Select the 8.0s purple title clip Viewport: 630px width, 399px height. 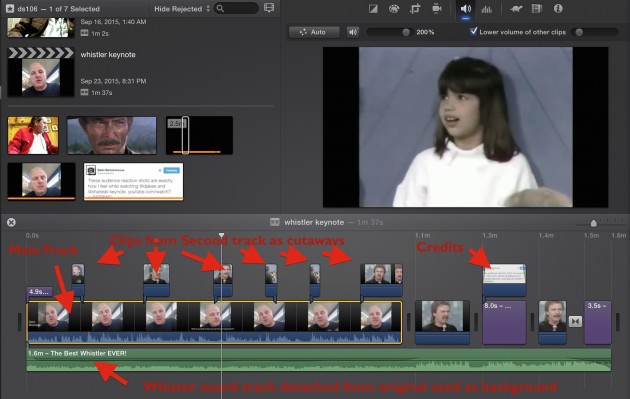tap(504, 322)
